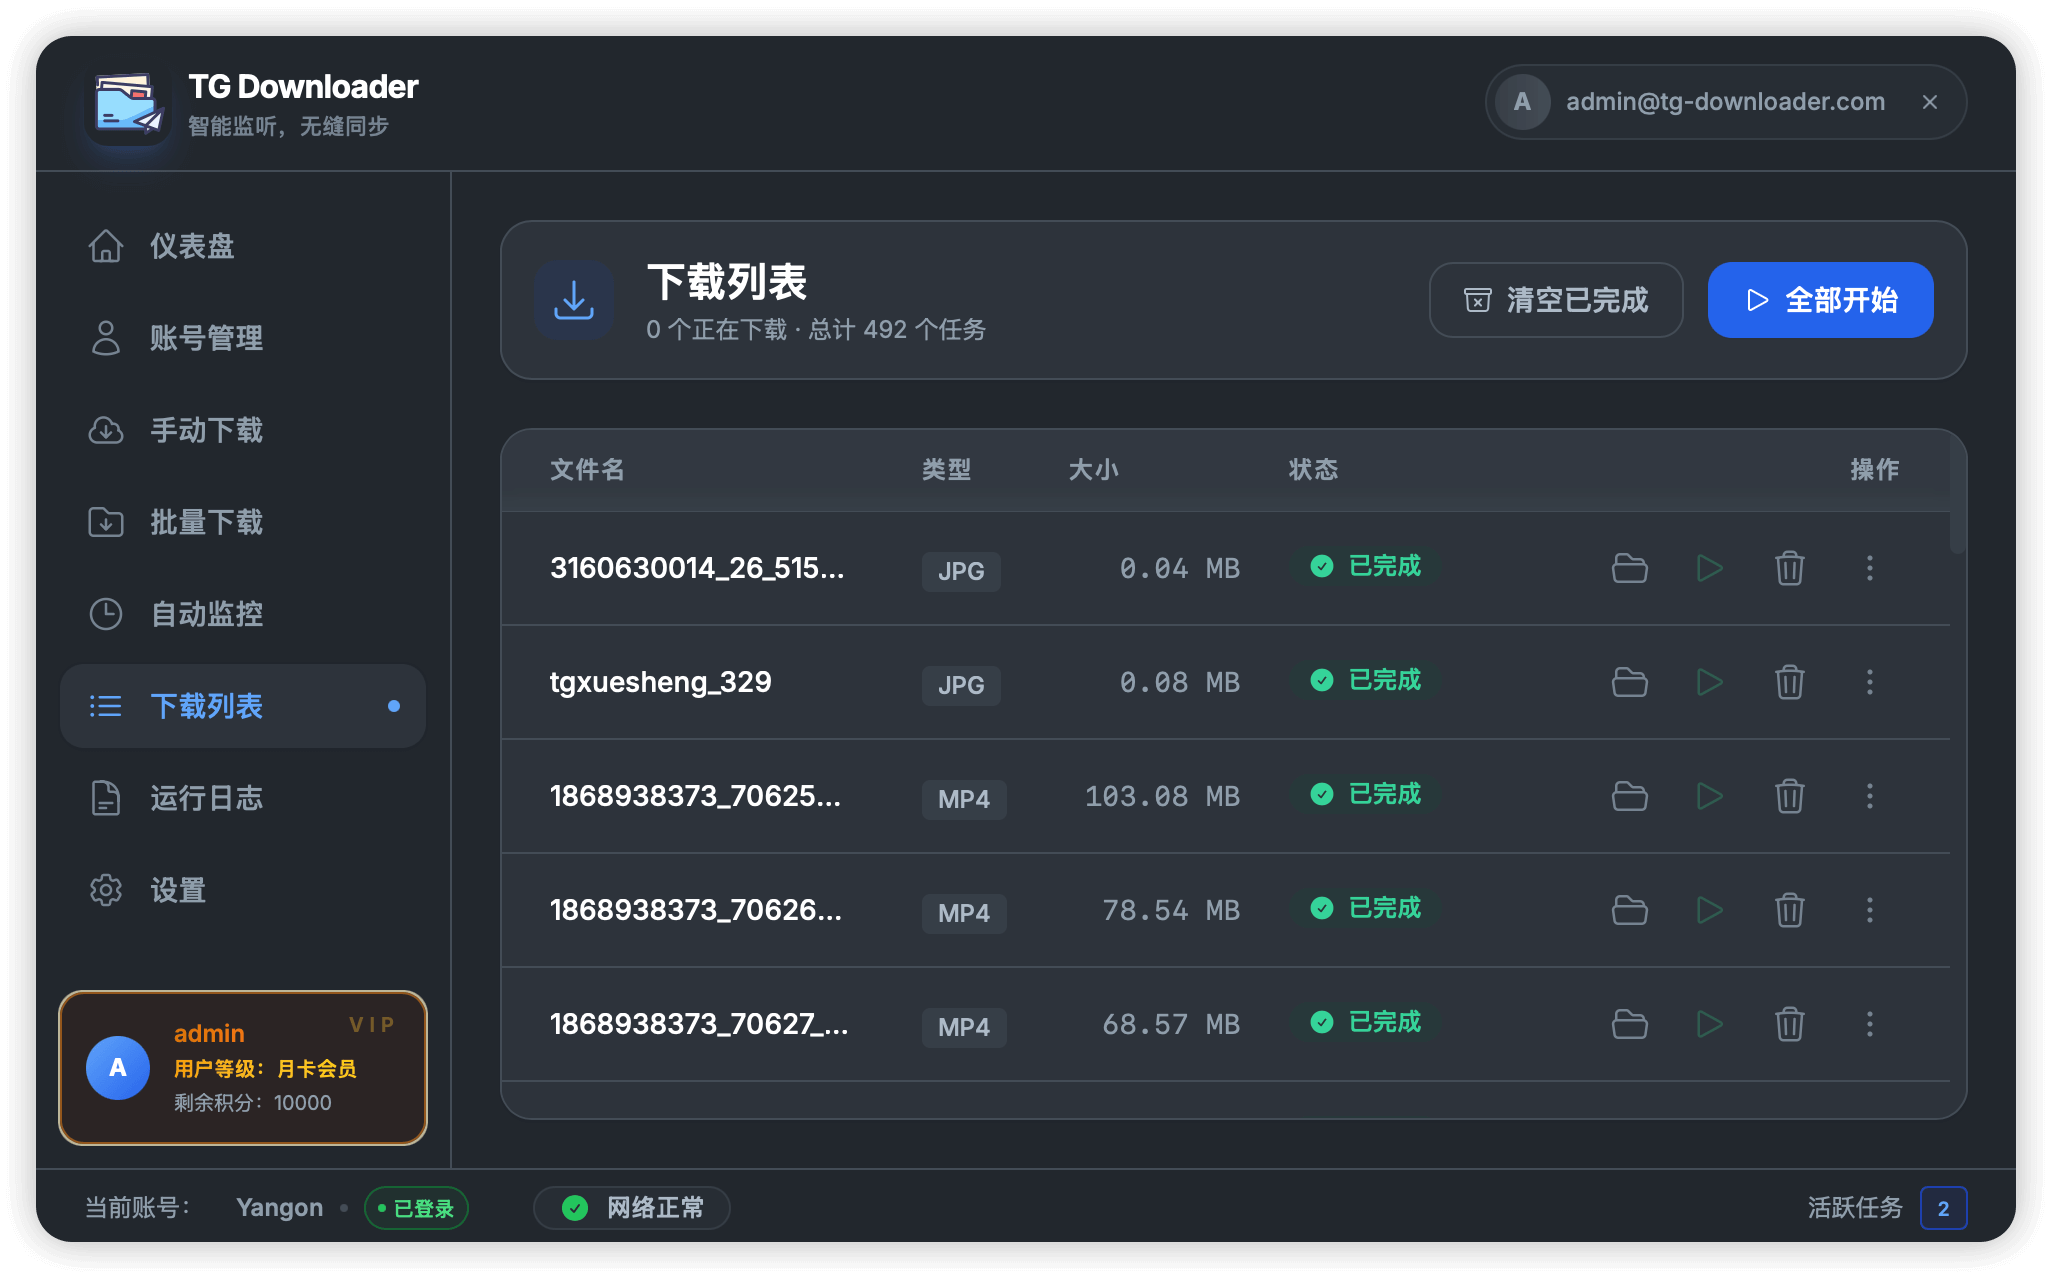Click the admin VIP account card
This screenshot has width=2052, height=1278.
coord(243,1067)
